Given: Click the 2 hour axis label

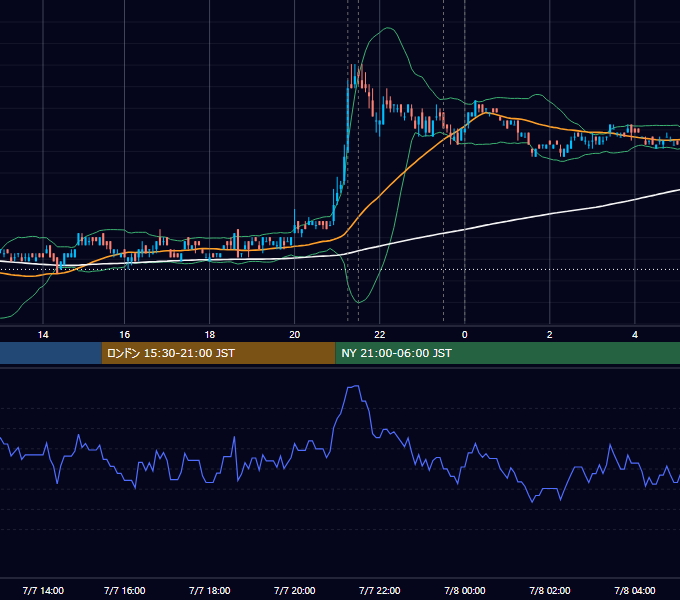Looking at the screenshot, I should point(549,335).
